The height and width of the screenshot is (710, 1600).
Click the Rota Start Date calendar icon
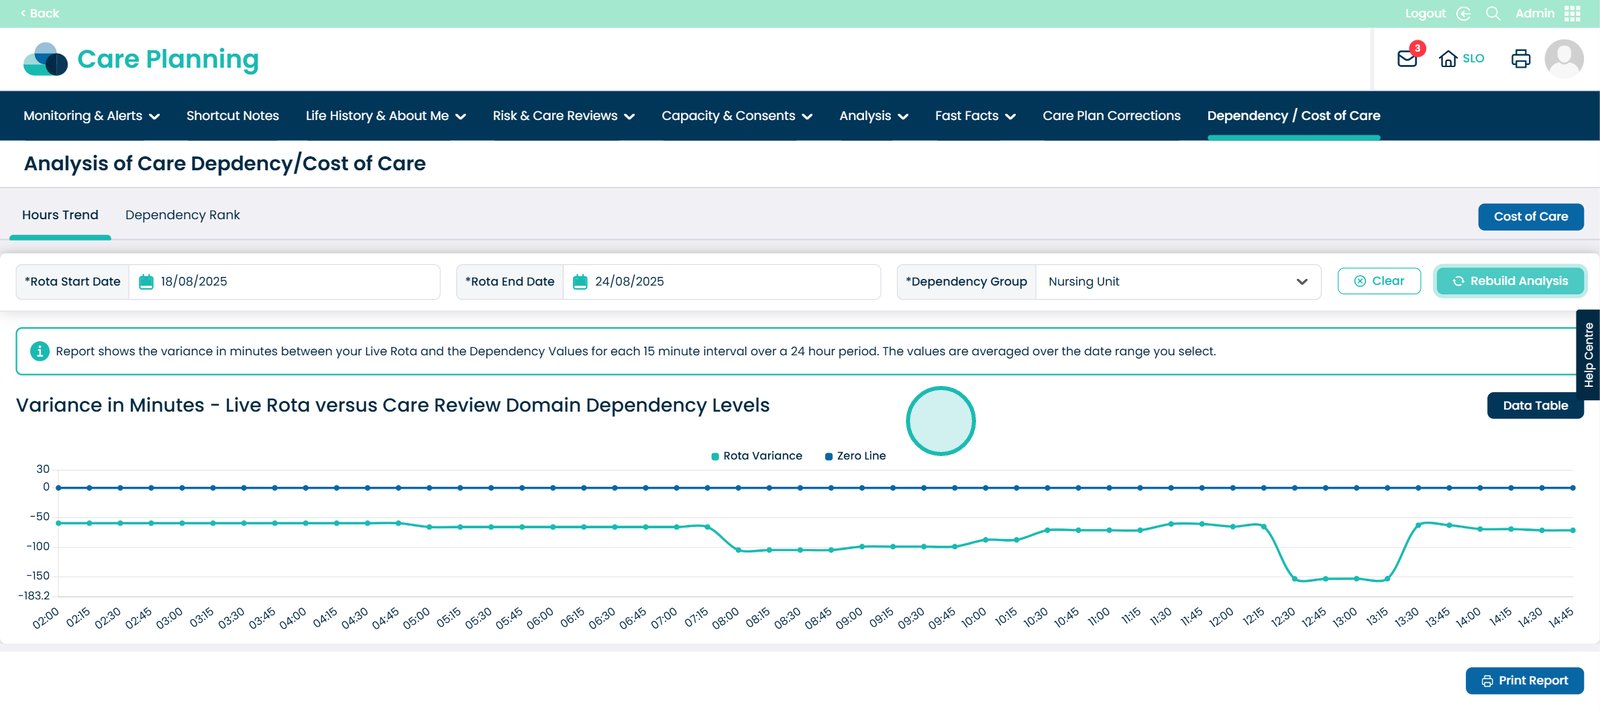click(146, 282)
